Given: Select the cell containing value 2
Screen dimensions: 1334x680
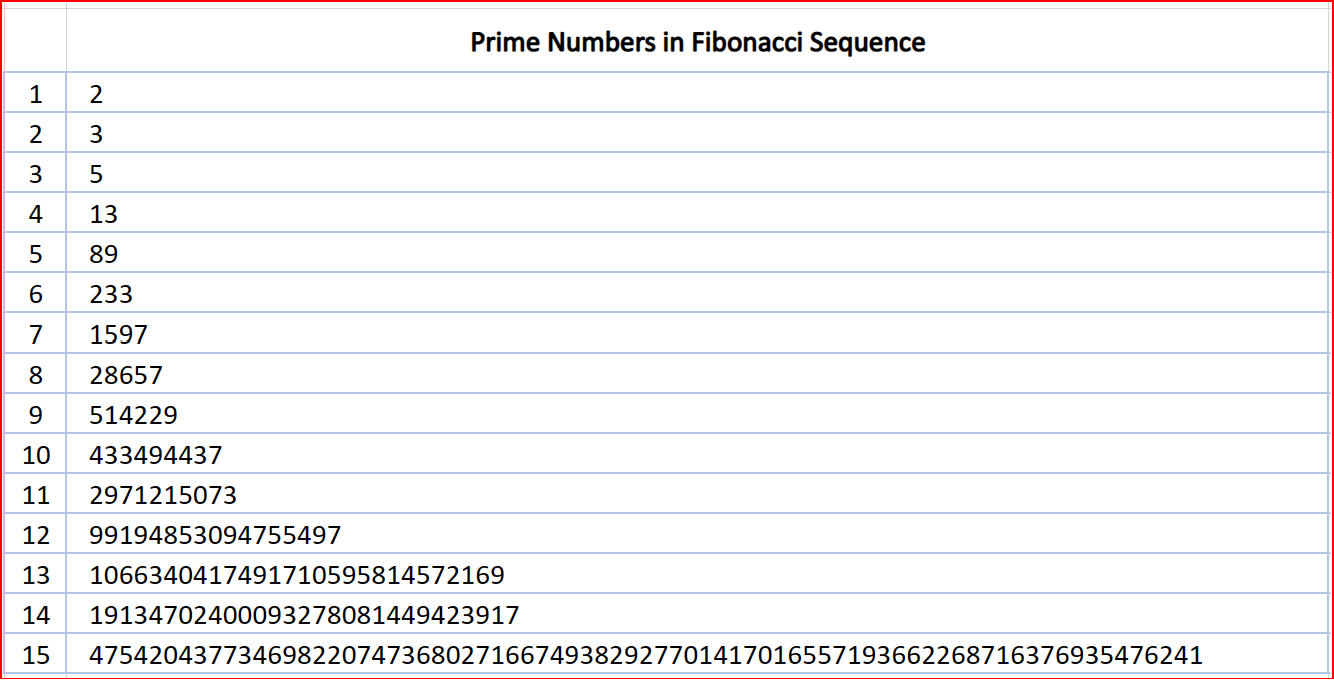Looking at the screenshot, I should (x=96, y=94).
